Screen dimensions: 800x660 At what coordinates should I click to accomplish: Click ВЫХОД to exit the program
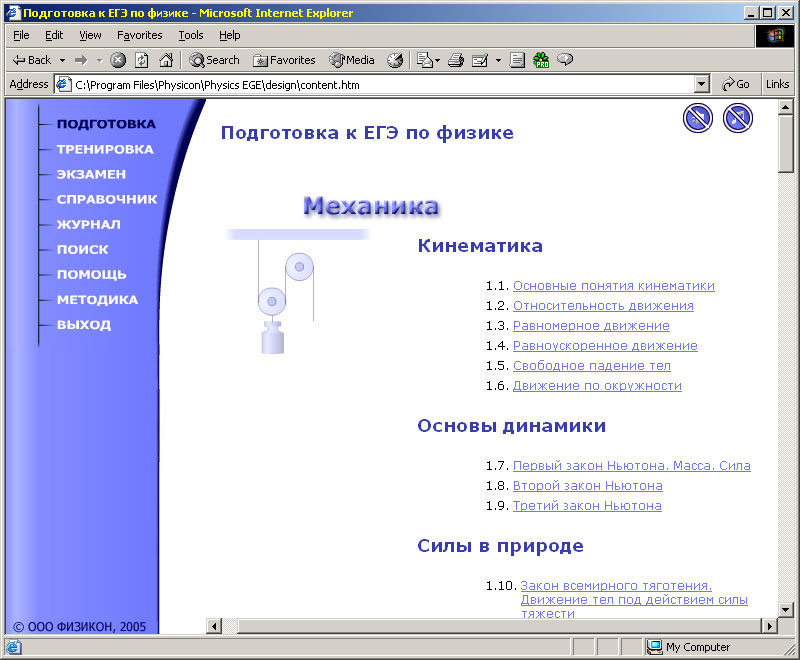point(84,325)
